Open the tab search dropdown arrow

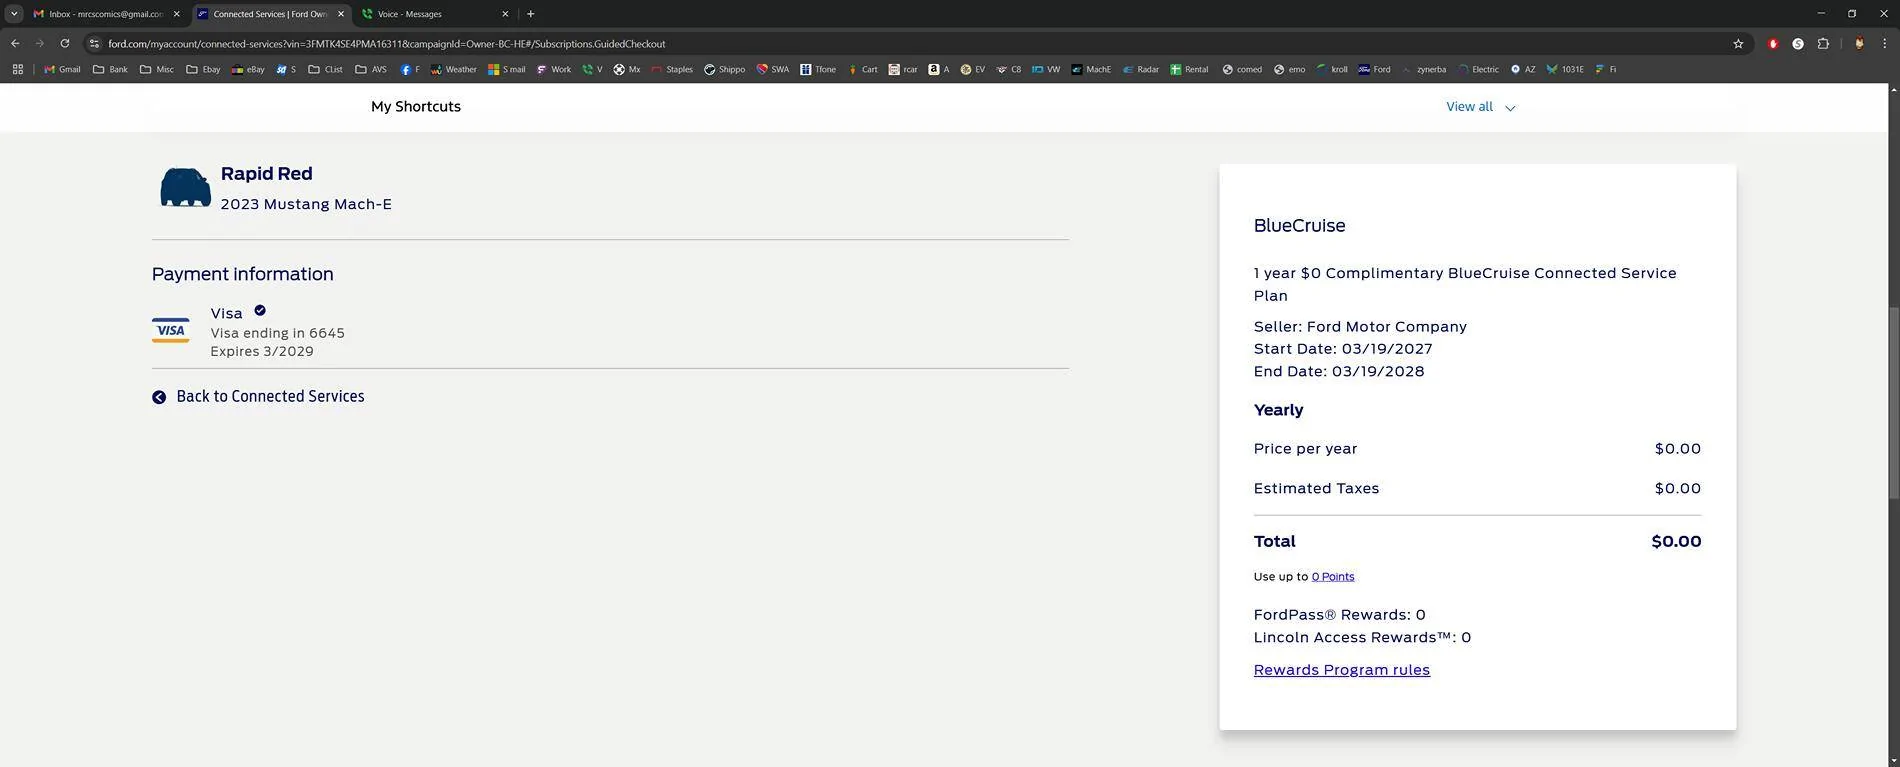pos(14,14)
